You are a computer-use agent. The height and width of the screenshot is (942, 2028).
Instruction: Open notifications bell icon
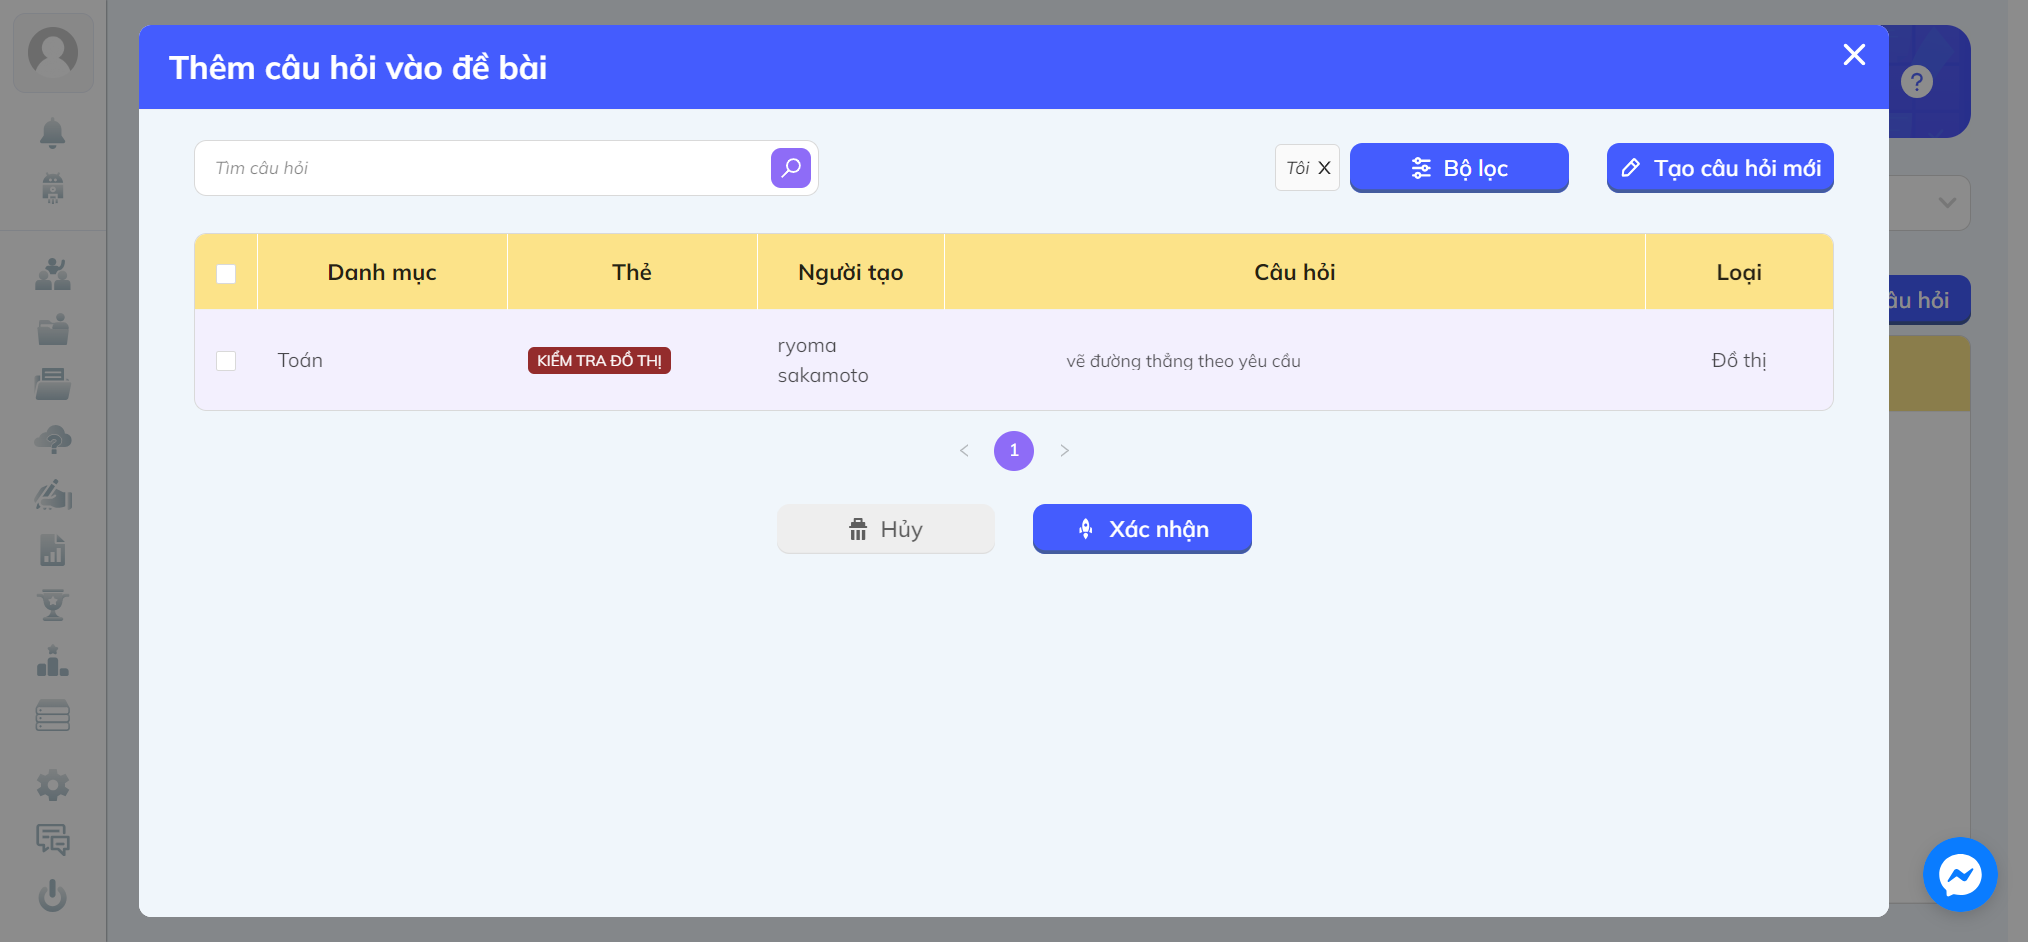[53, 133]
